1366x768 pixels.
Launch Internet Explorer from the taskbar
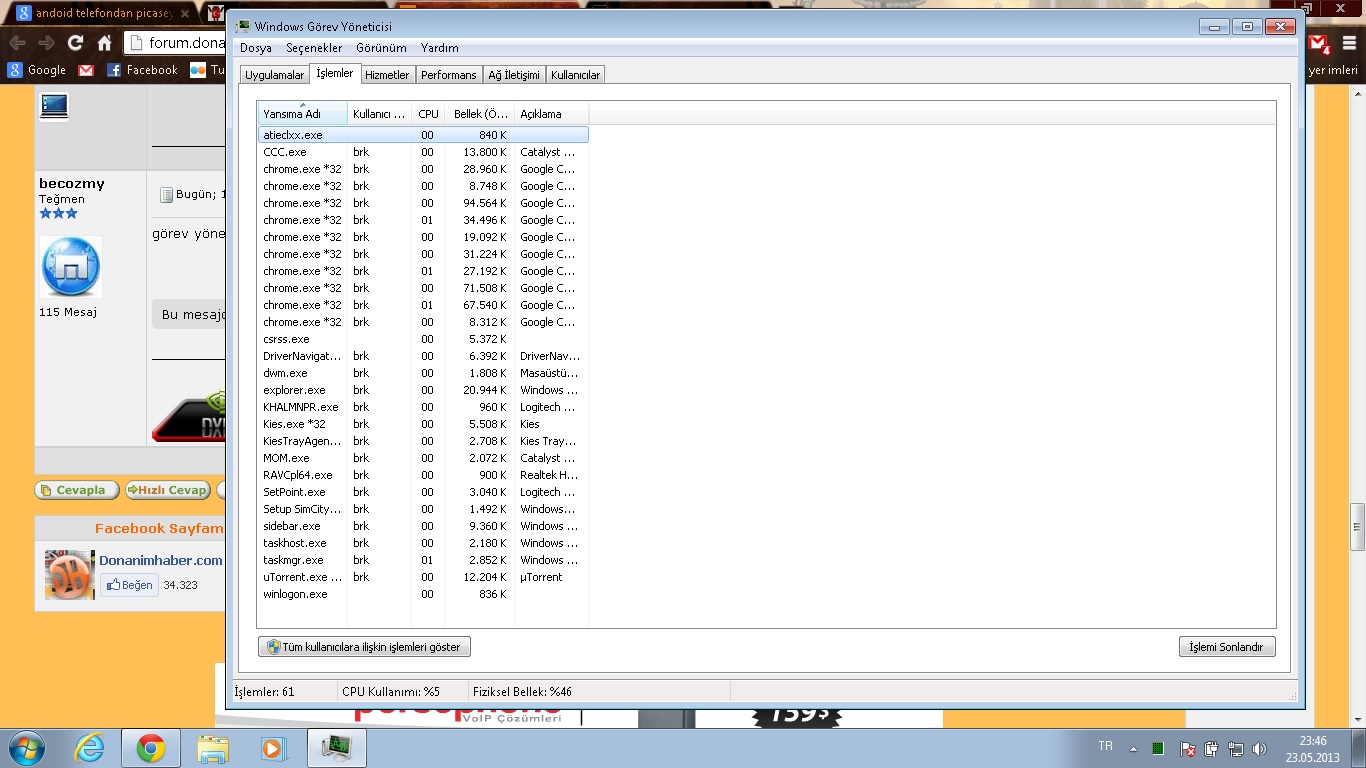pos(89,748)
